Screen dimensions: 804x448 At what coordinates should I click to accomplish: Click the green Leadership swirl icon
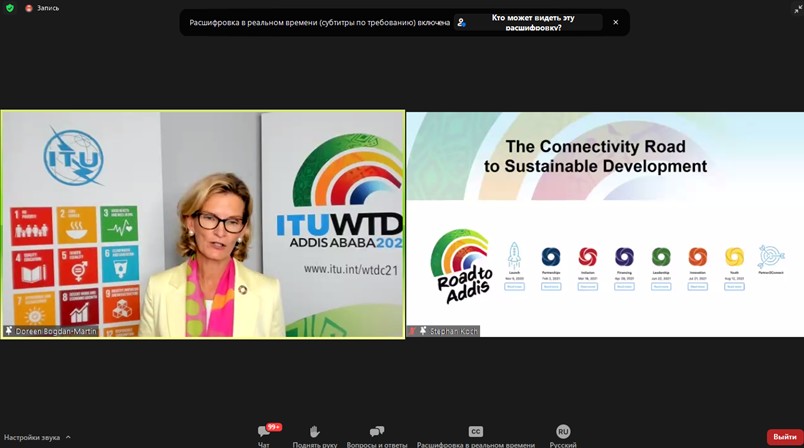click(661, 257)
